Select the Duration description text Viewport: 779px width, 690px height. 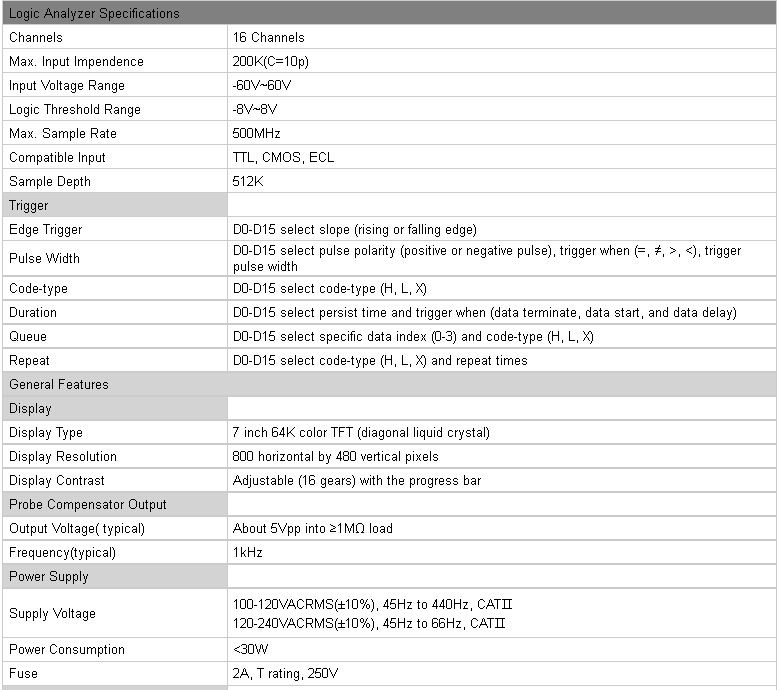tap(484, 312)
